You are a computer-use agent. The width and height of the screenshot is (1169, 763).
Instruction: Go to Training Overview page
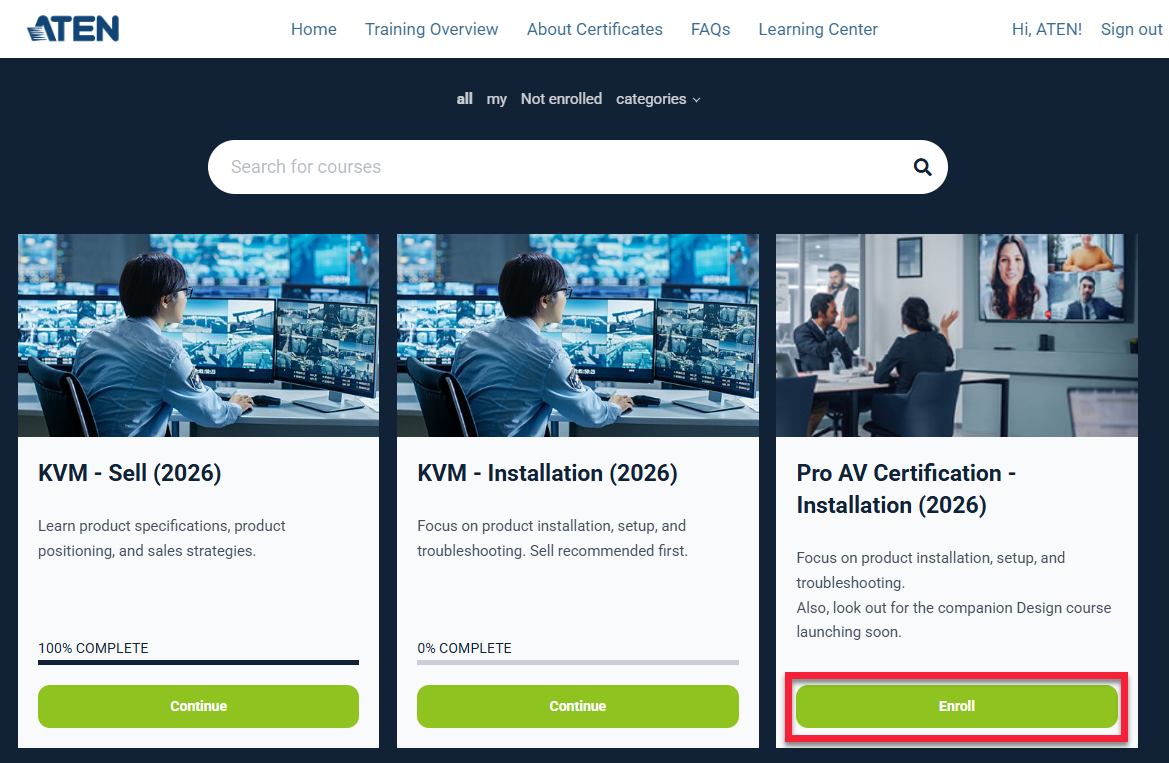(431, 29)
